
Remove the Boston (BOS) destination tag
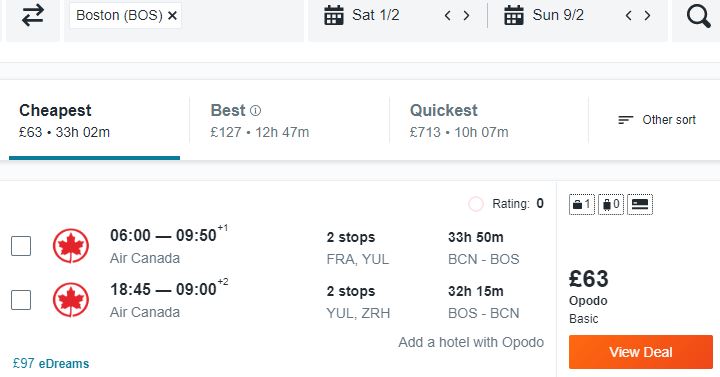pos(173,16)
